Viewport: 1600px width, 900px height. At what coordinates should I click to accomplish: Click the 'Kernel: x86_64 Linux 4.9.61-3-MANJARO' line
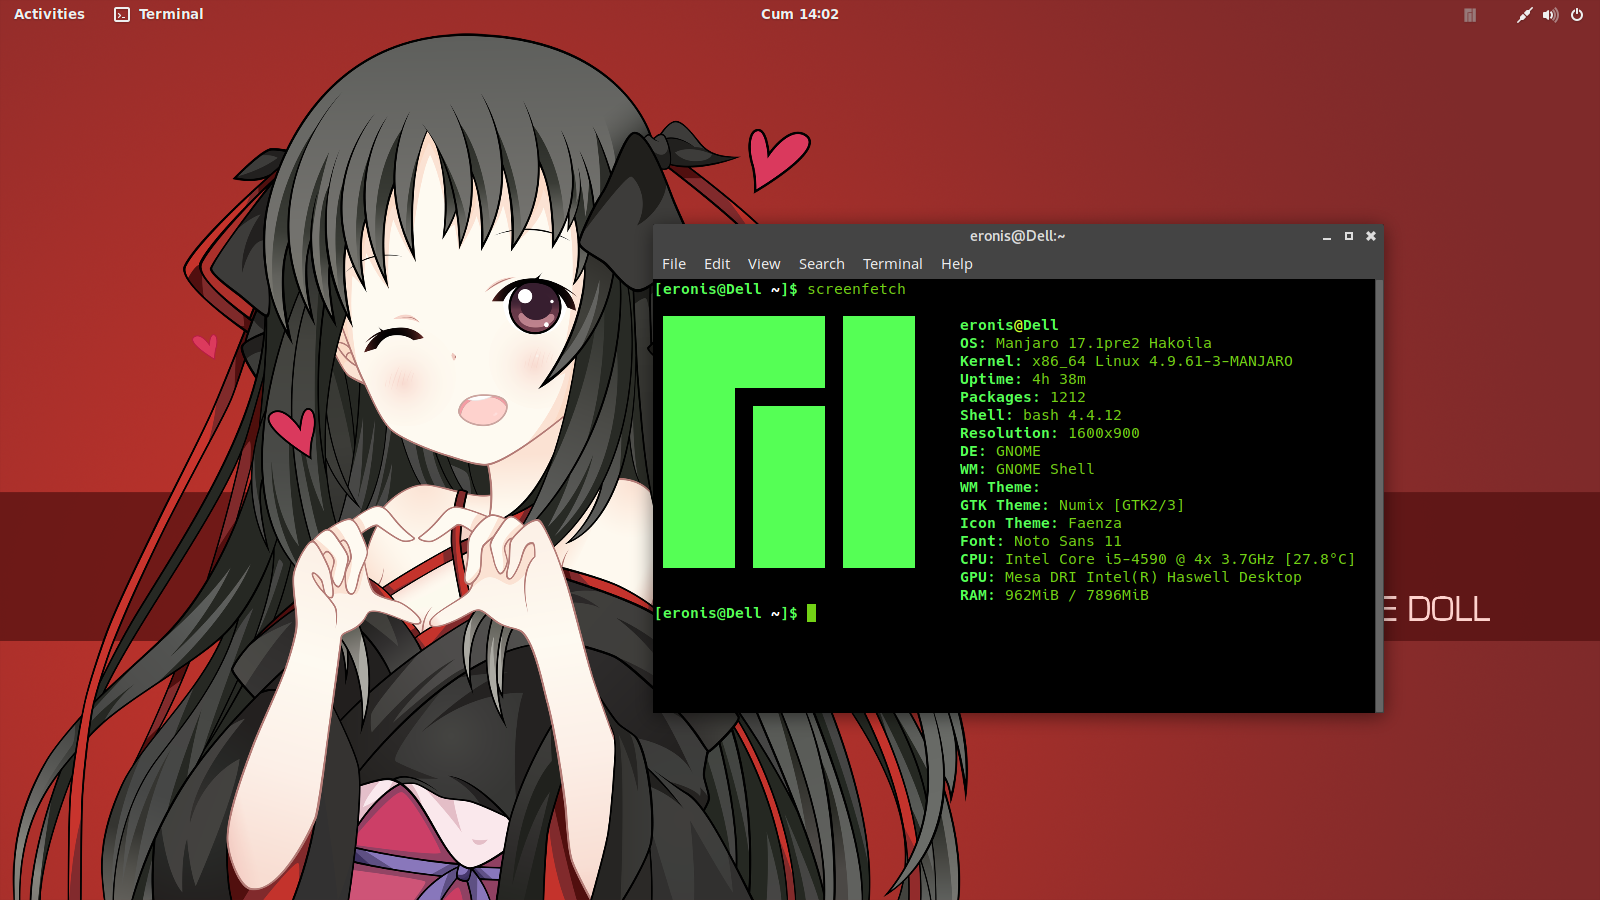pos(1126,361)
